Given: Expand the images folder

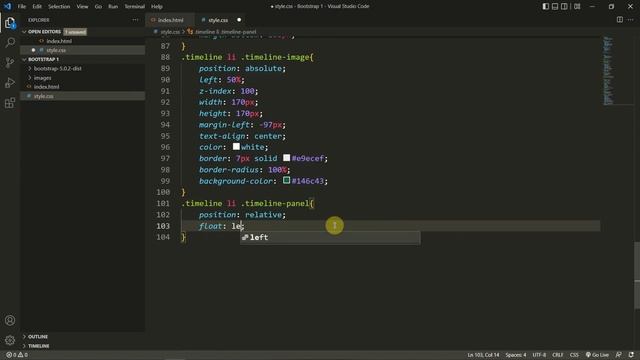Looking at the screenshot, I should [x=42, y=78].
